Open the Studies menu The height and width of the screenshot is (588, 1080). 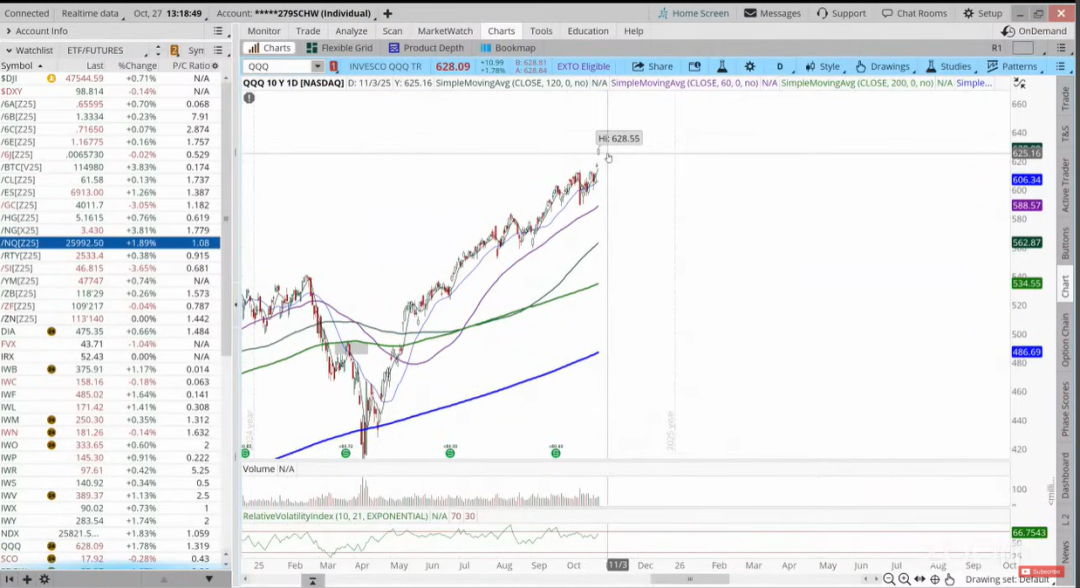(x=948, y=66)
